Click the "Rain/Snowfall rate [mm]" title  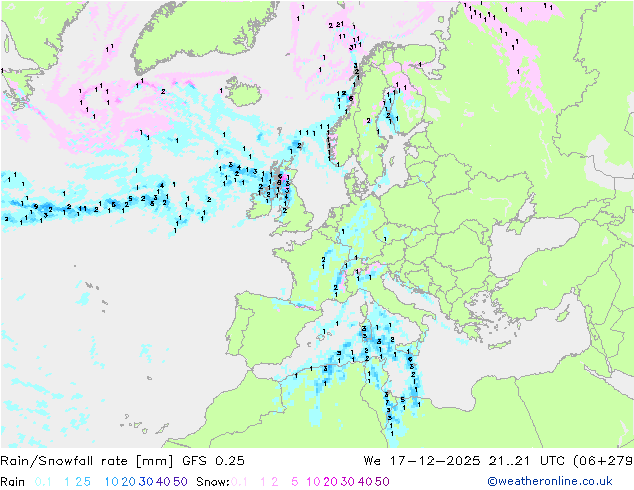[x=87, y=461]
